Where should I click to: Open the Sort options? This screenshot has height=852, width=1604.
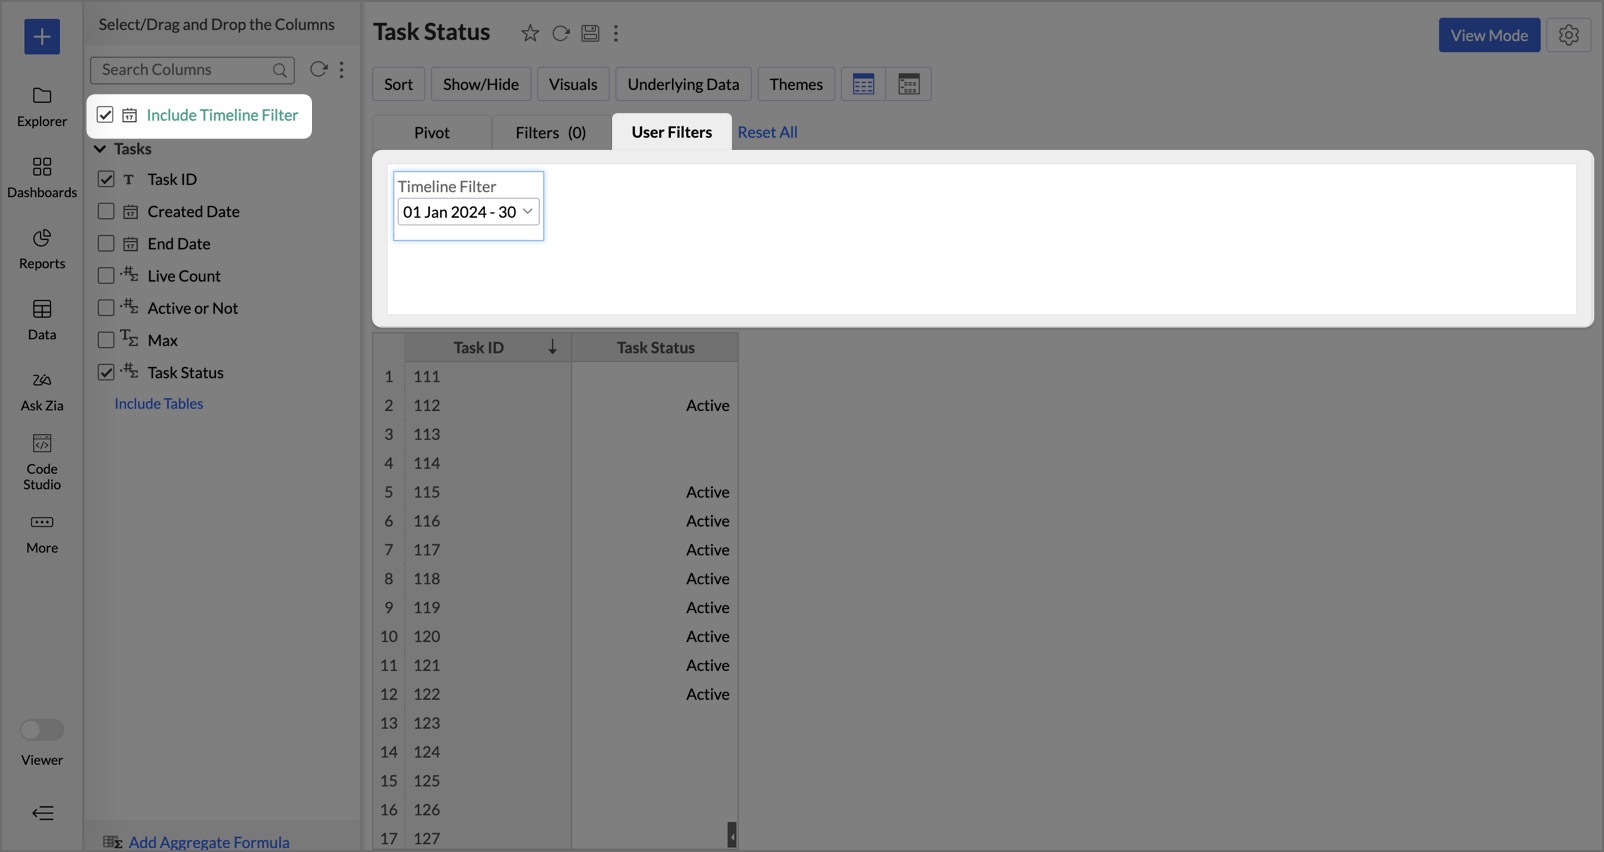(x=398, y=84)
